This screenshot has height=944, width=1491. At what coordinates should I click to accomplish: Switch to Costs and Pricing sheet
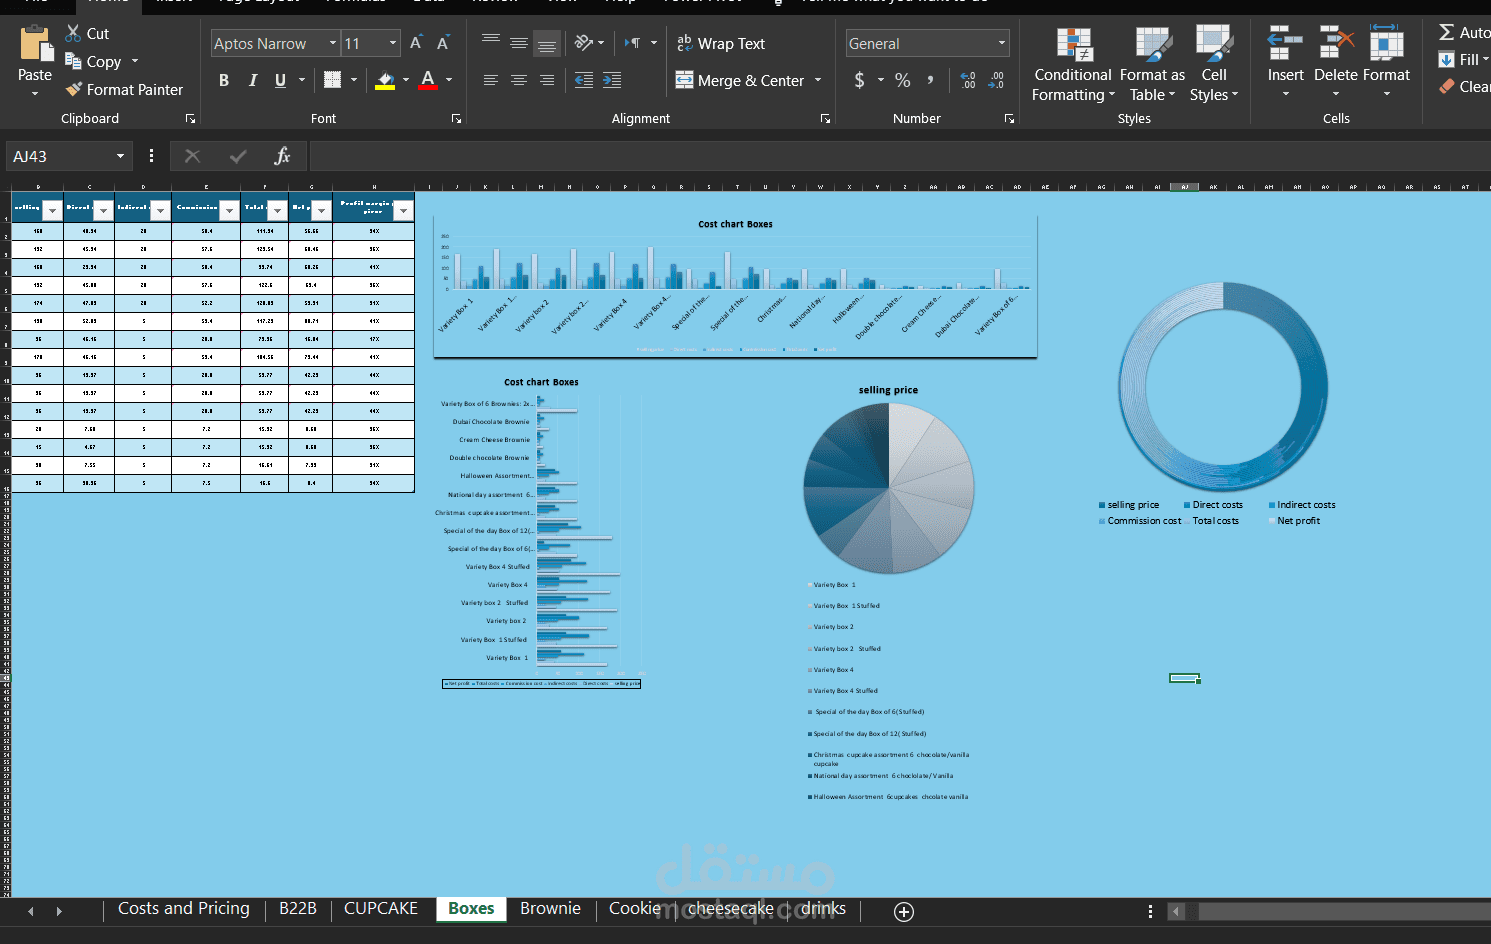click(x=184, y=908)
